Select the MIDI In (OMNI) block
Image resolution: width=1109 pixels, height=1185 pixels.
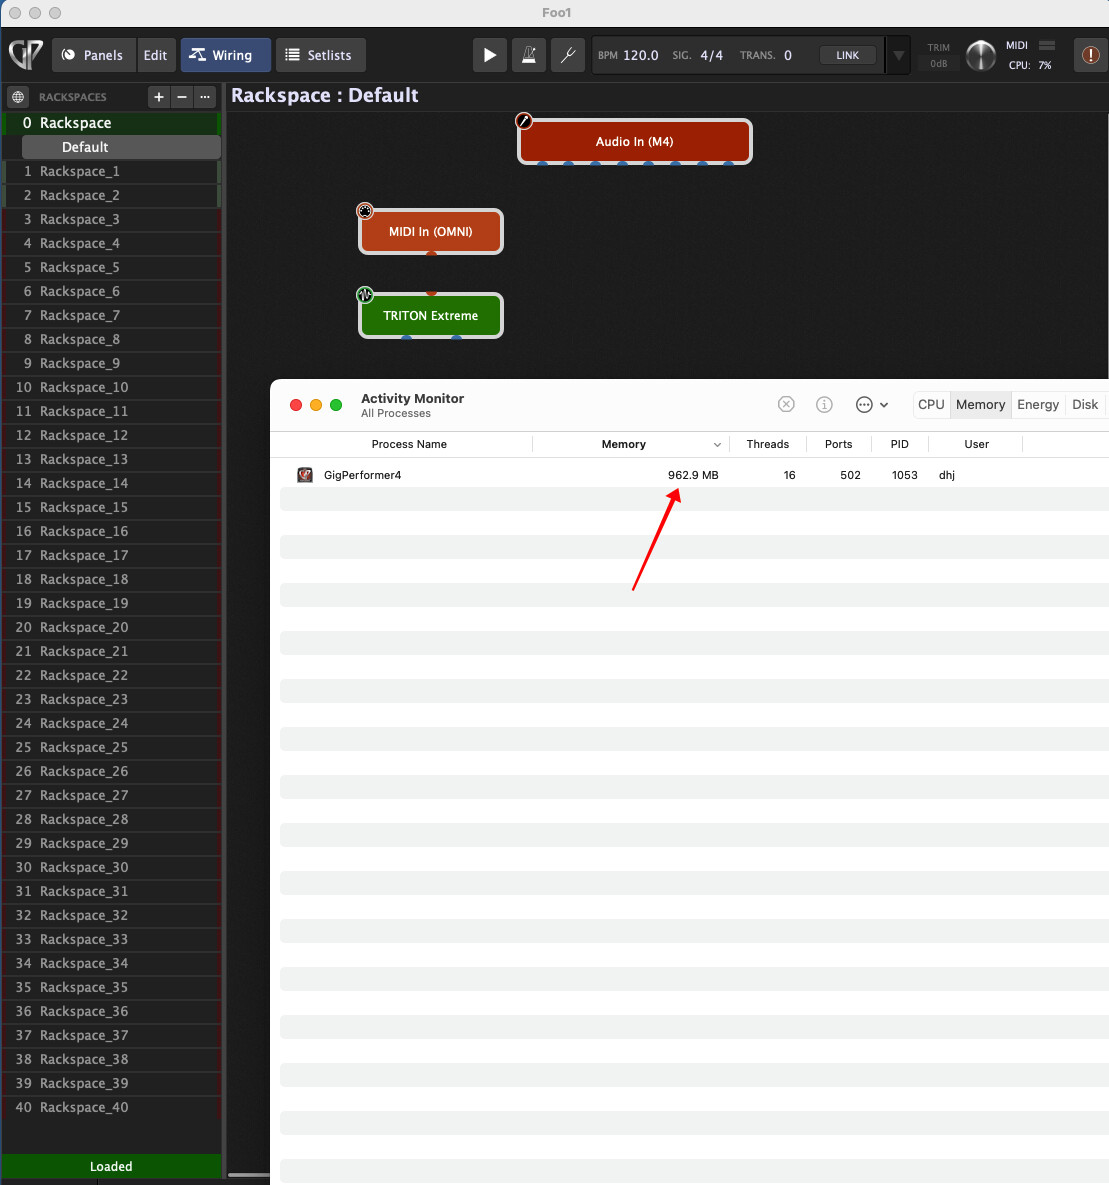coord(430,231)
